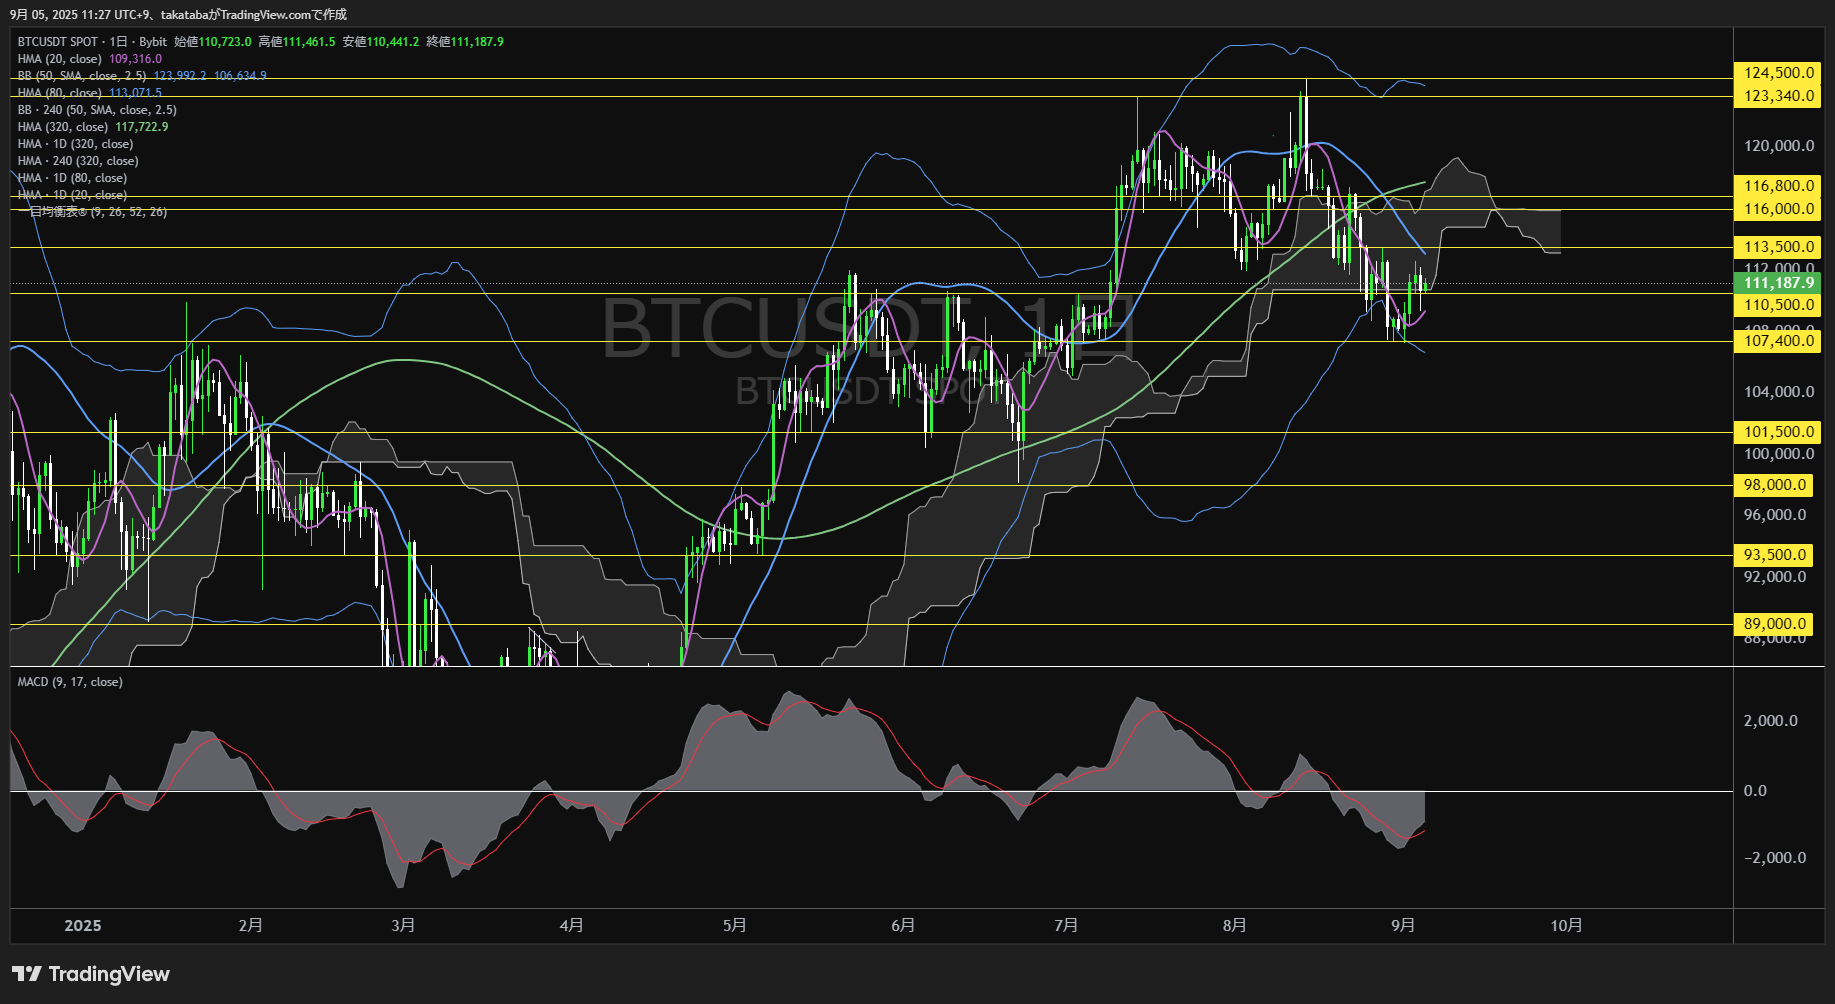The image size is (1835, 1004).
Task: Click the open value 始値110,723.0
Action: [213, 42]
